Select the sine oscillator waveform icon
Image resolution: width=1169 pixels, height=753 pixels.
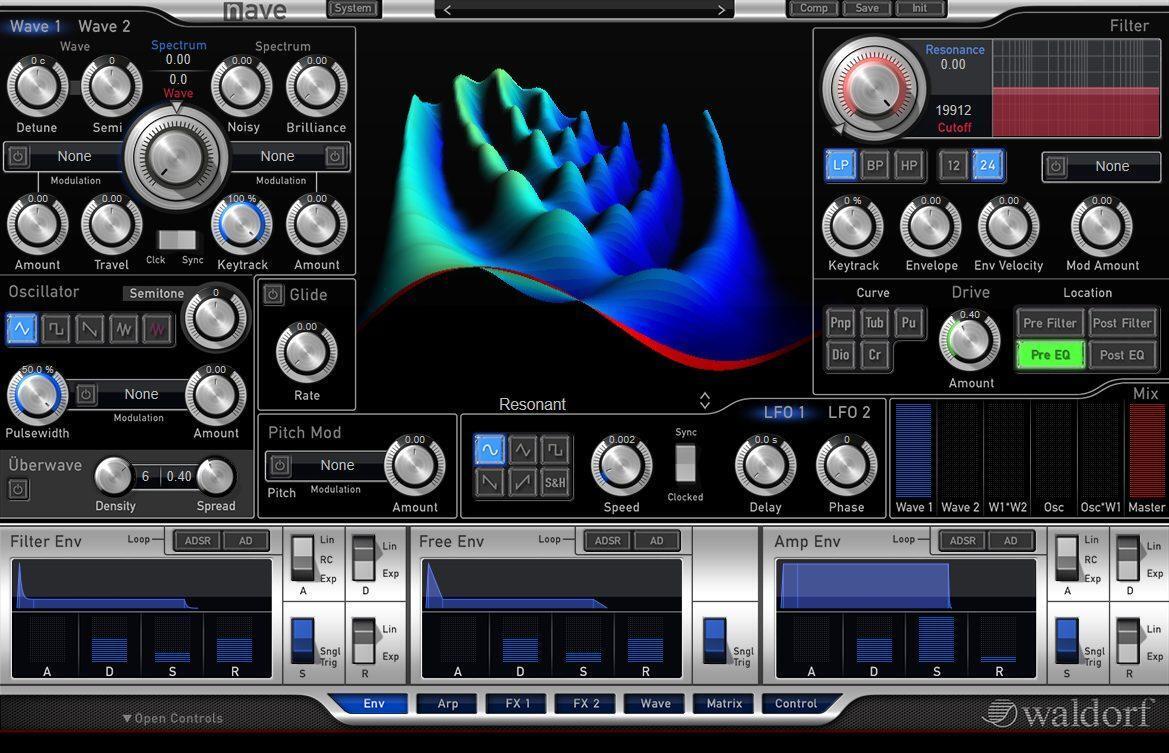(22, 328)
